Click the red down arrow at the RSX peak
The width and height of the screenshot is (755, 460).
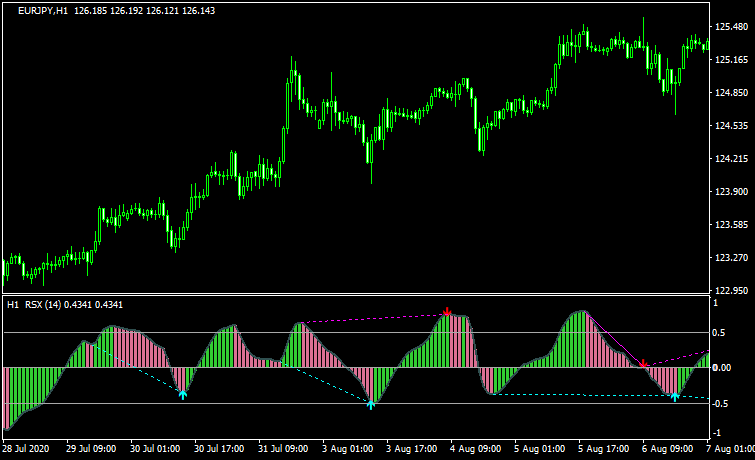click(447, 312)
